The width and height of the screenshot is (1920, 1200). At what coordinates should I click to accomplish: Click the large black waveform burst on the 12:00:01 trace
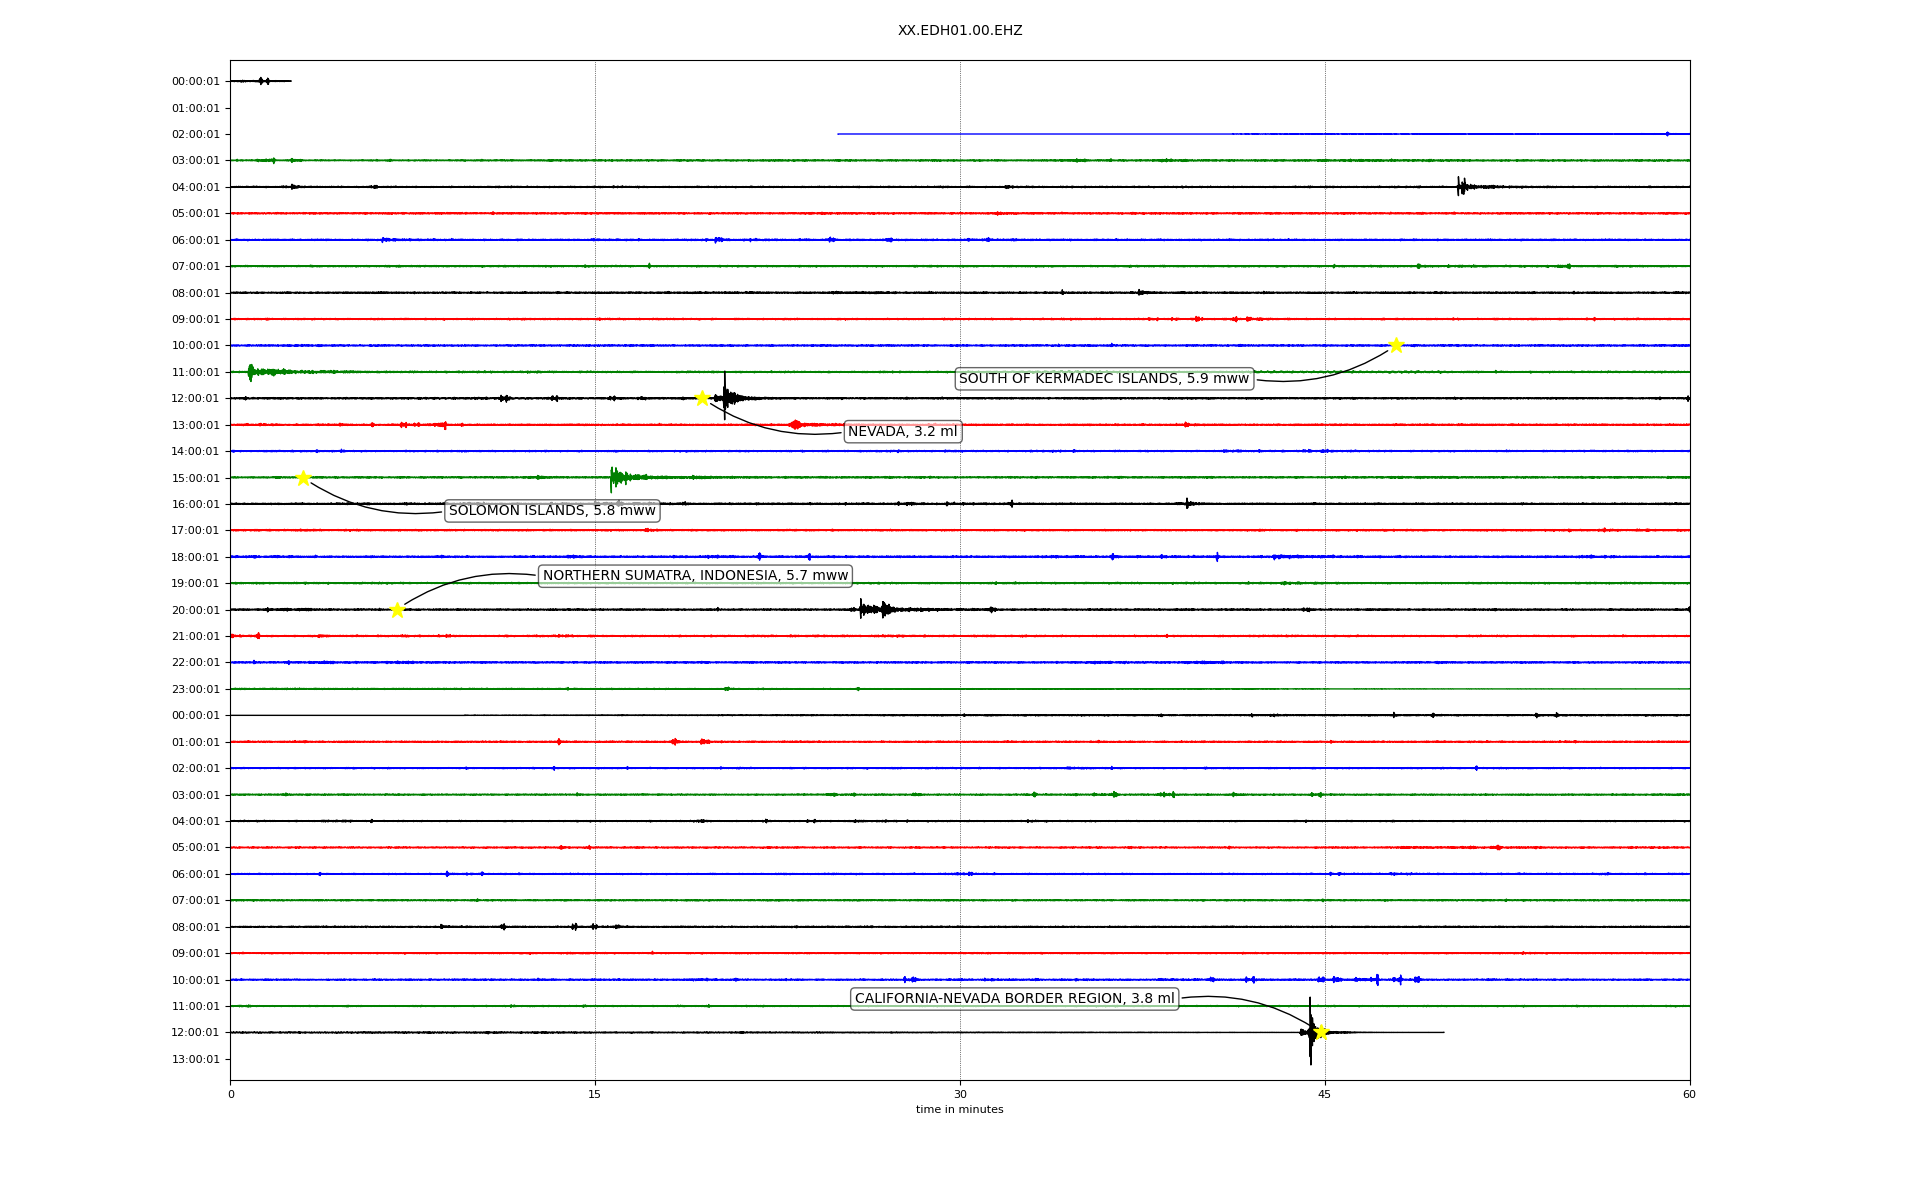point(727,398)
